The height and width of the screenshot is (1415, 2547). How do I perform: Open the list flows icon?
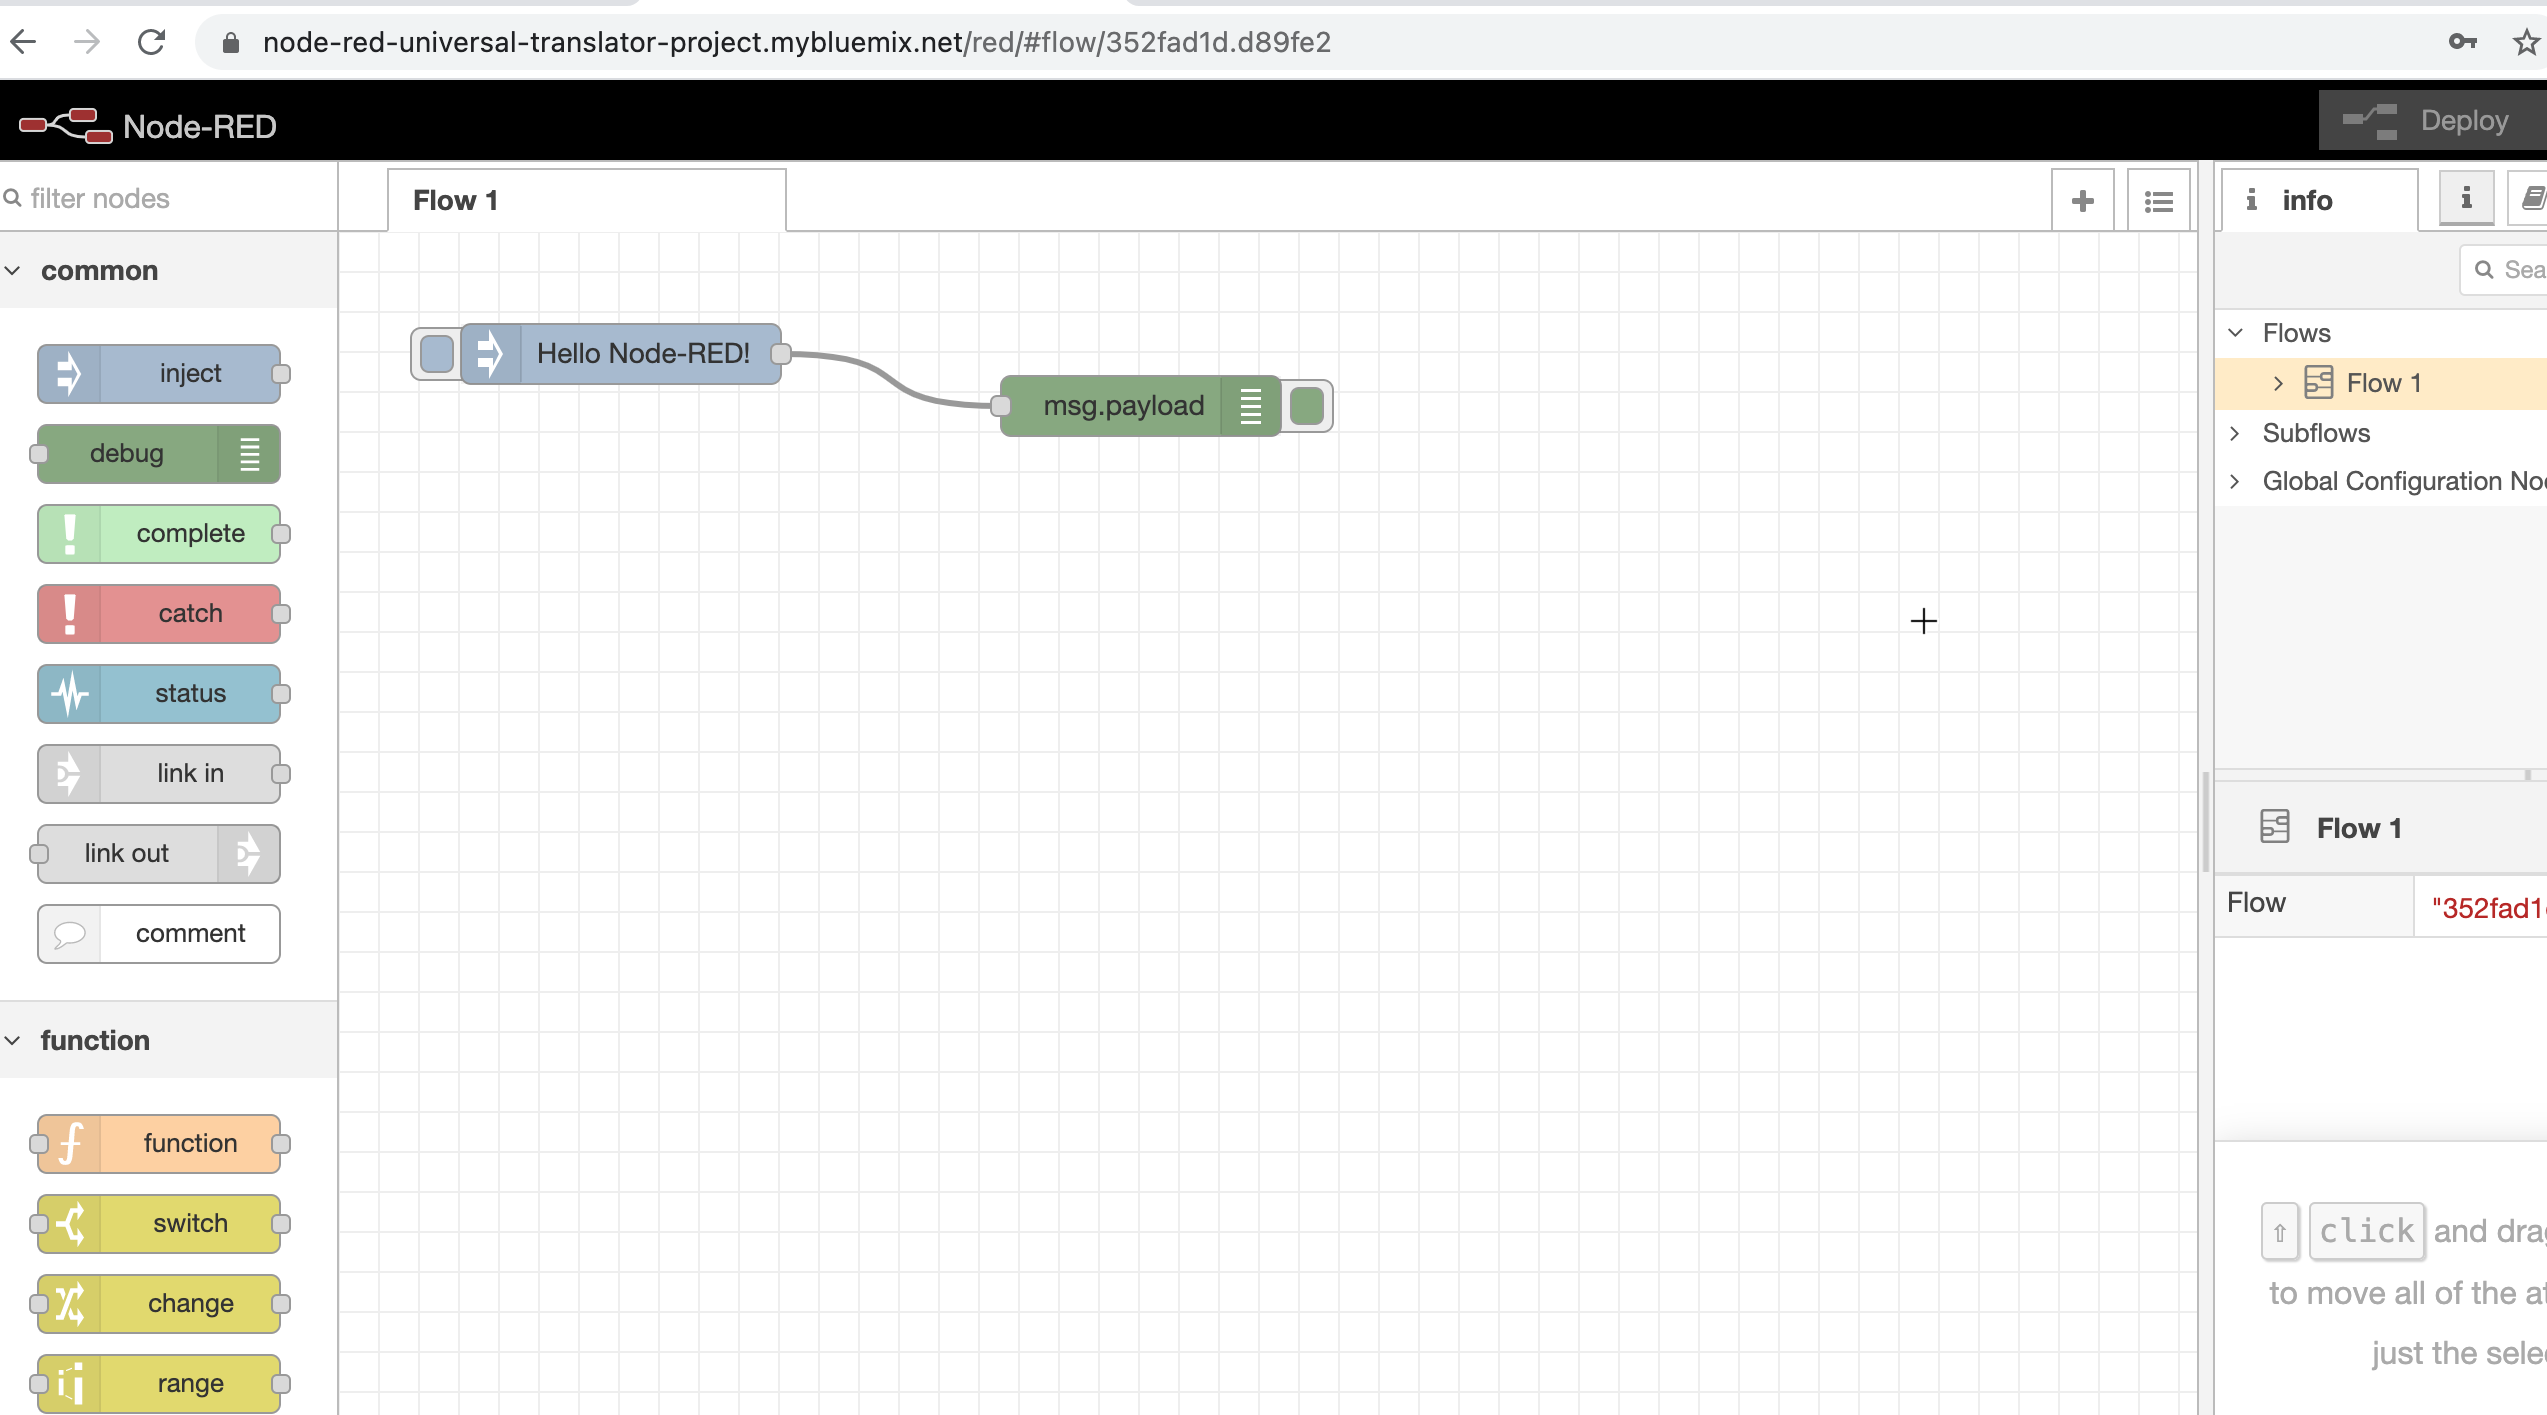click(x=2158, y=201)
